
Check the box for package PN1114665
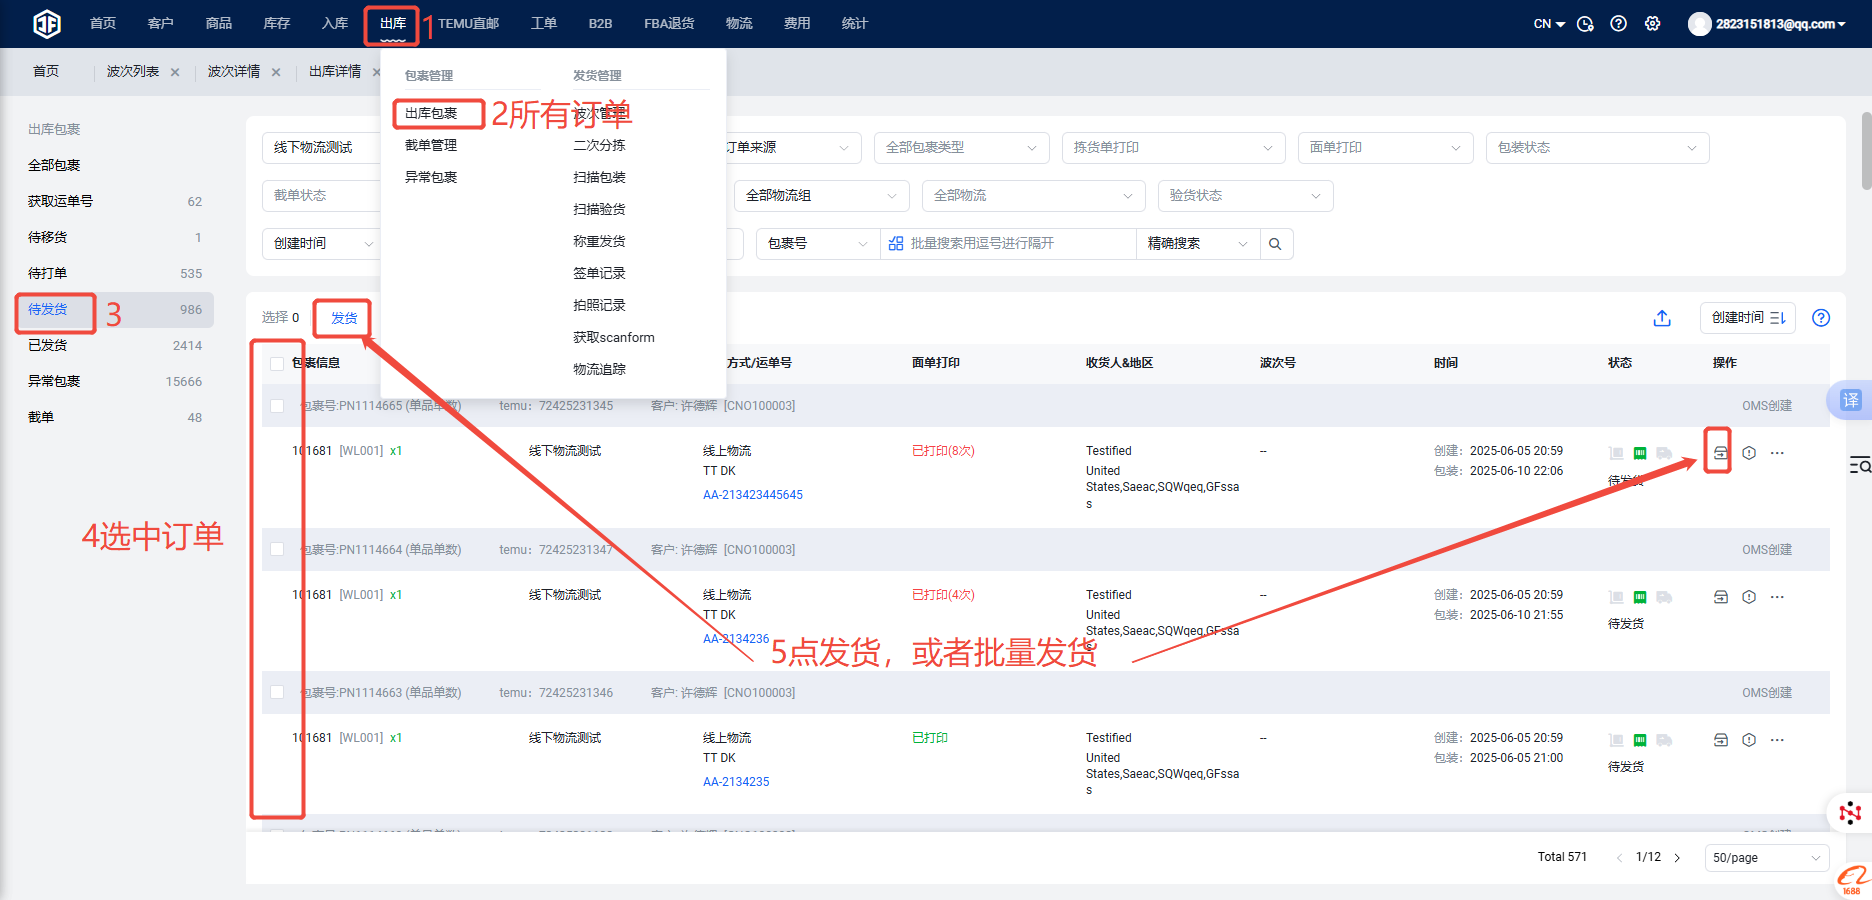(x=277, y=406)
